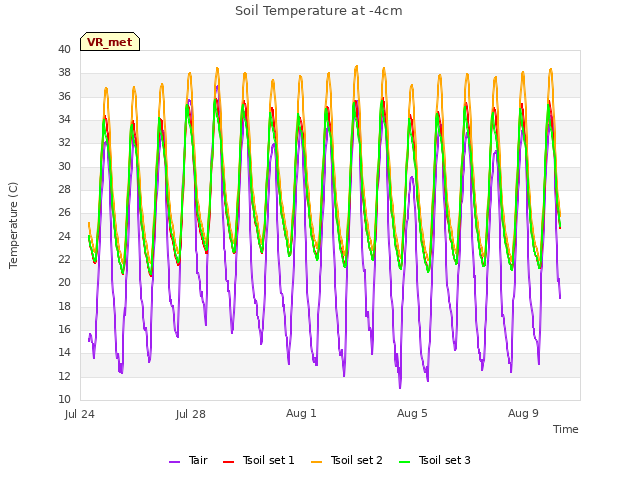640x480 pixels.
Task: Click the 28 y-axis tick label
Action: coord(64,189)
